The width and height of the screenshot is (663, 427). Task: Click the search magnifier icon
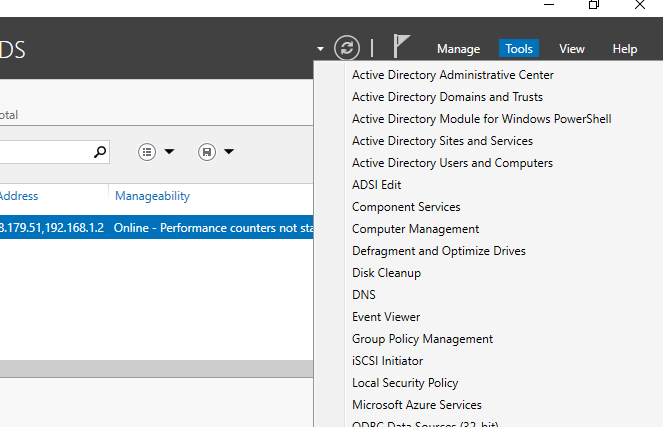[100, 152]
